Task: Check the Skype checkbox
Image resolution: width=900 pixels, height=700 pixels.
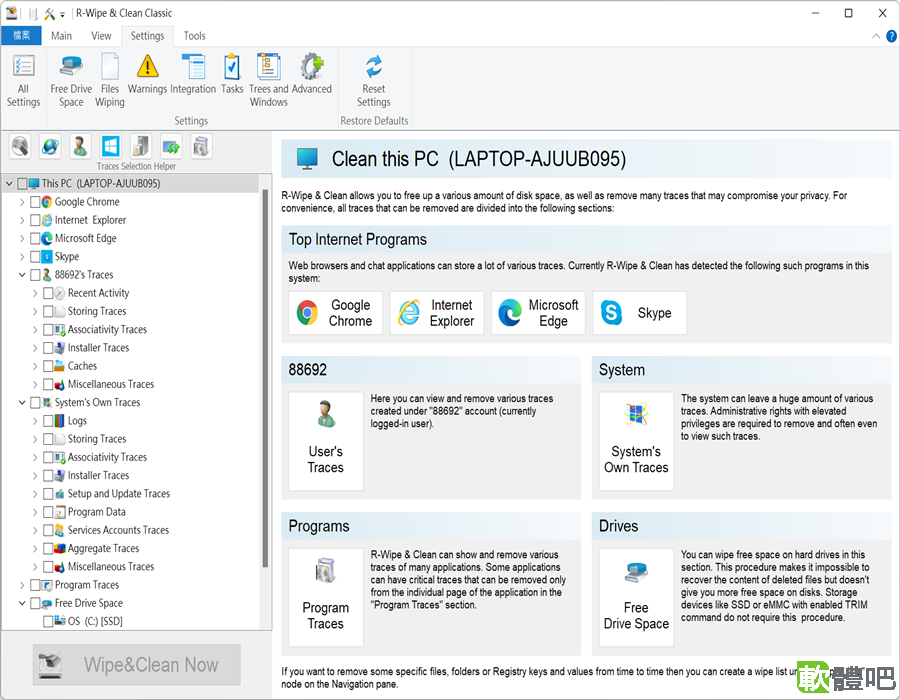Action: (35, 256)
